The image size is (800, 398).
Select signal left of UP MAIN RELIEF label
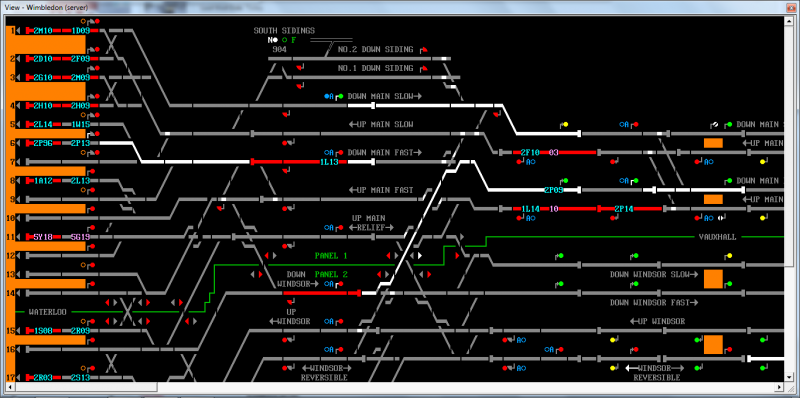tap(341, 228)
